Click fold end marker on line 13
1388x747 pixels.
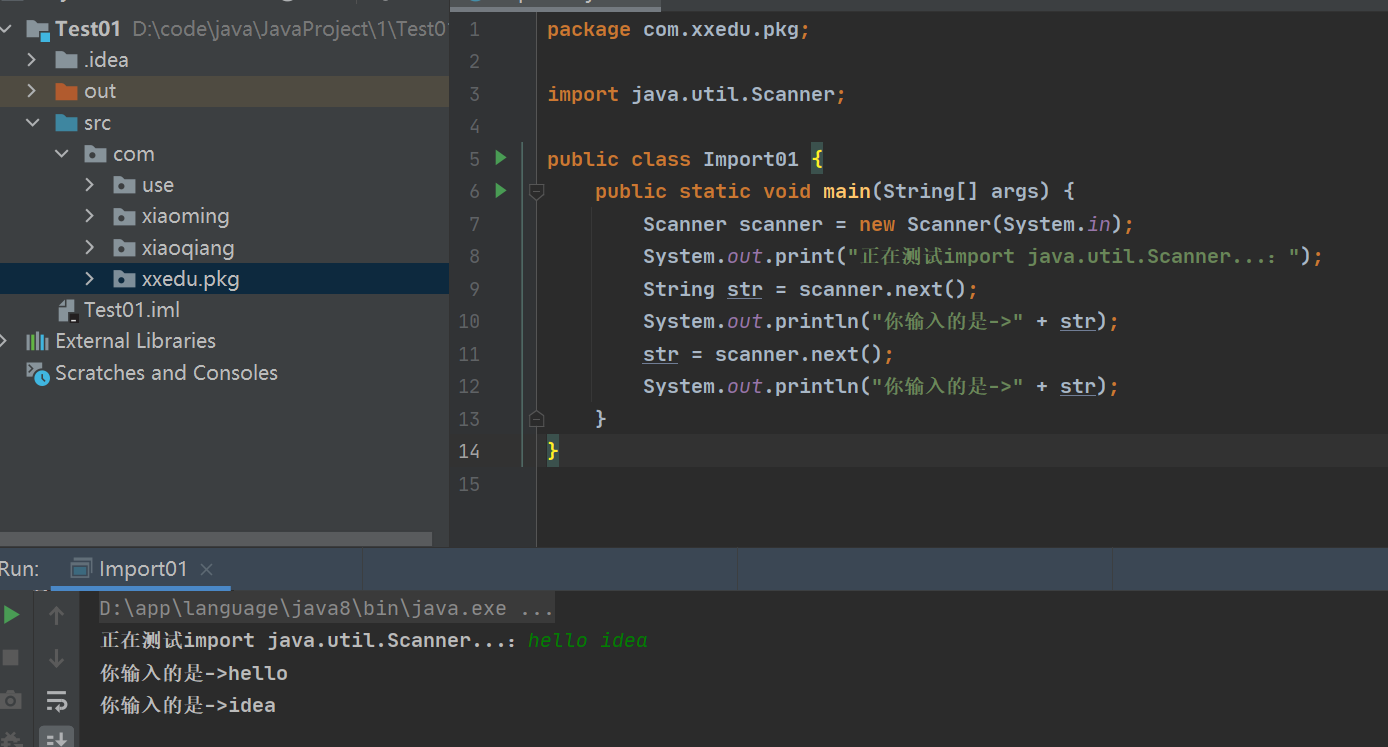coord(536,418)
